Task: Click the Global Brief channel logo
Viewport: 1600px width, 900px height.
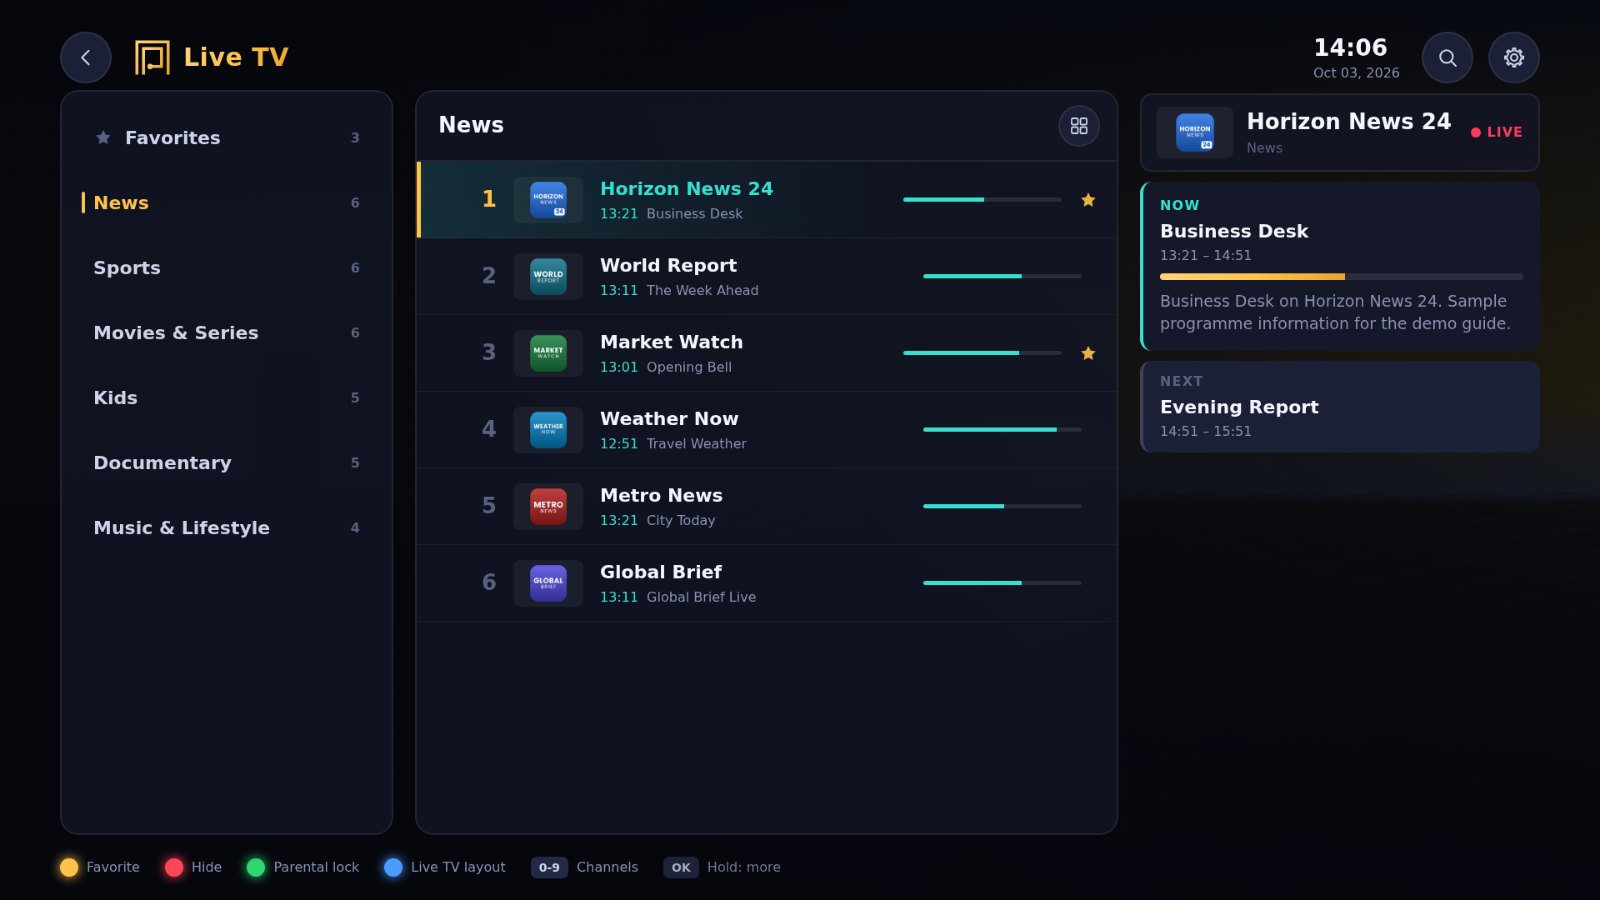Action: [x=548, y=583]
